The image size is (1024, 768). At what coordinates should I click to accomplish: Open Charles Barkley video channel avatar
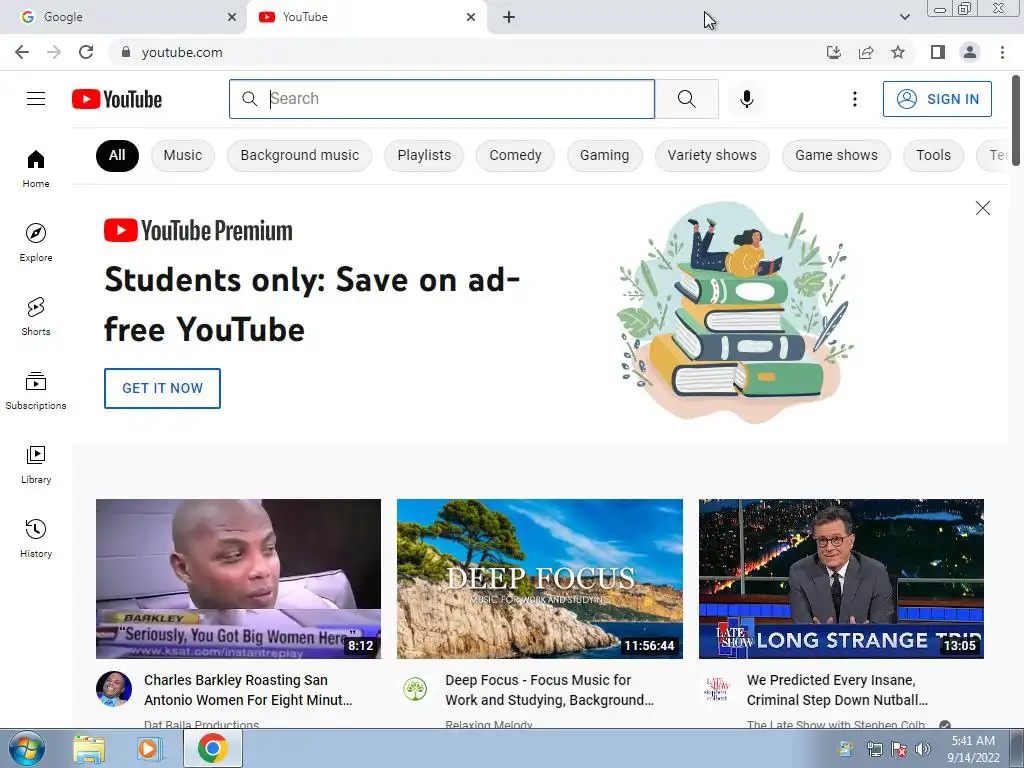(x=114, y=688)
